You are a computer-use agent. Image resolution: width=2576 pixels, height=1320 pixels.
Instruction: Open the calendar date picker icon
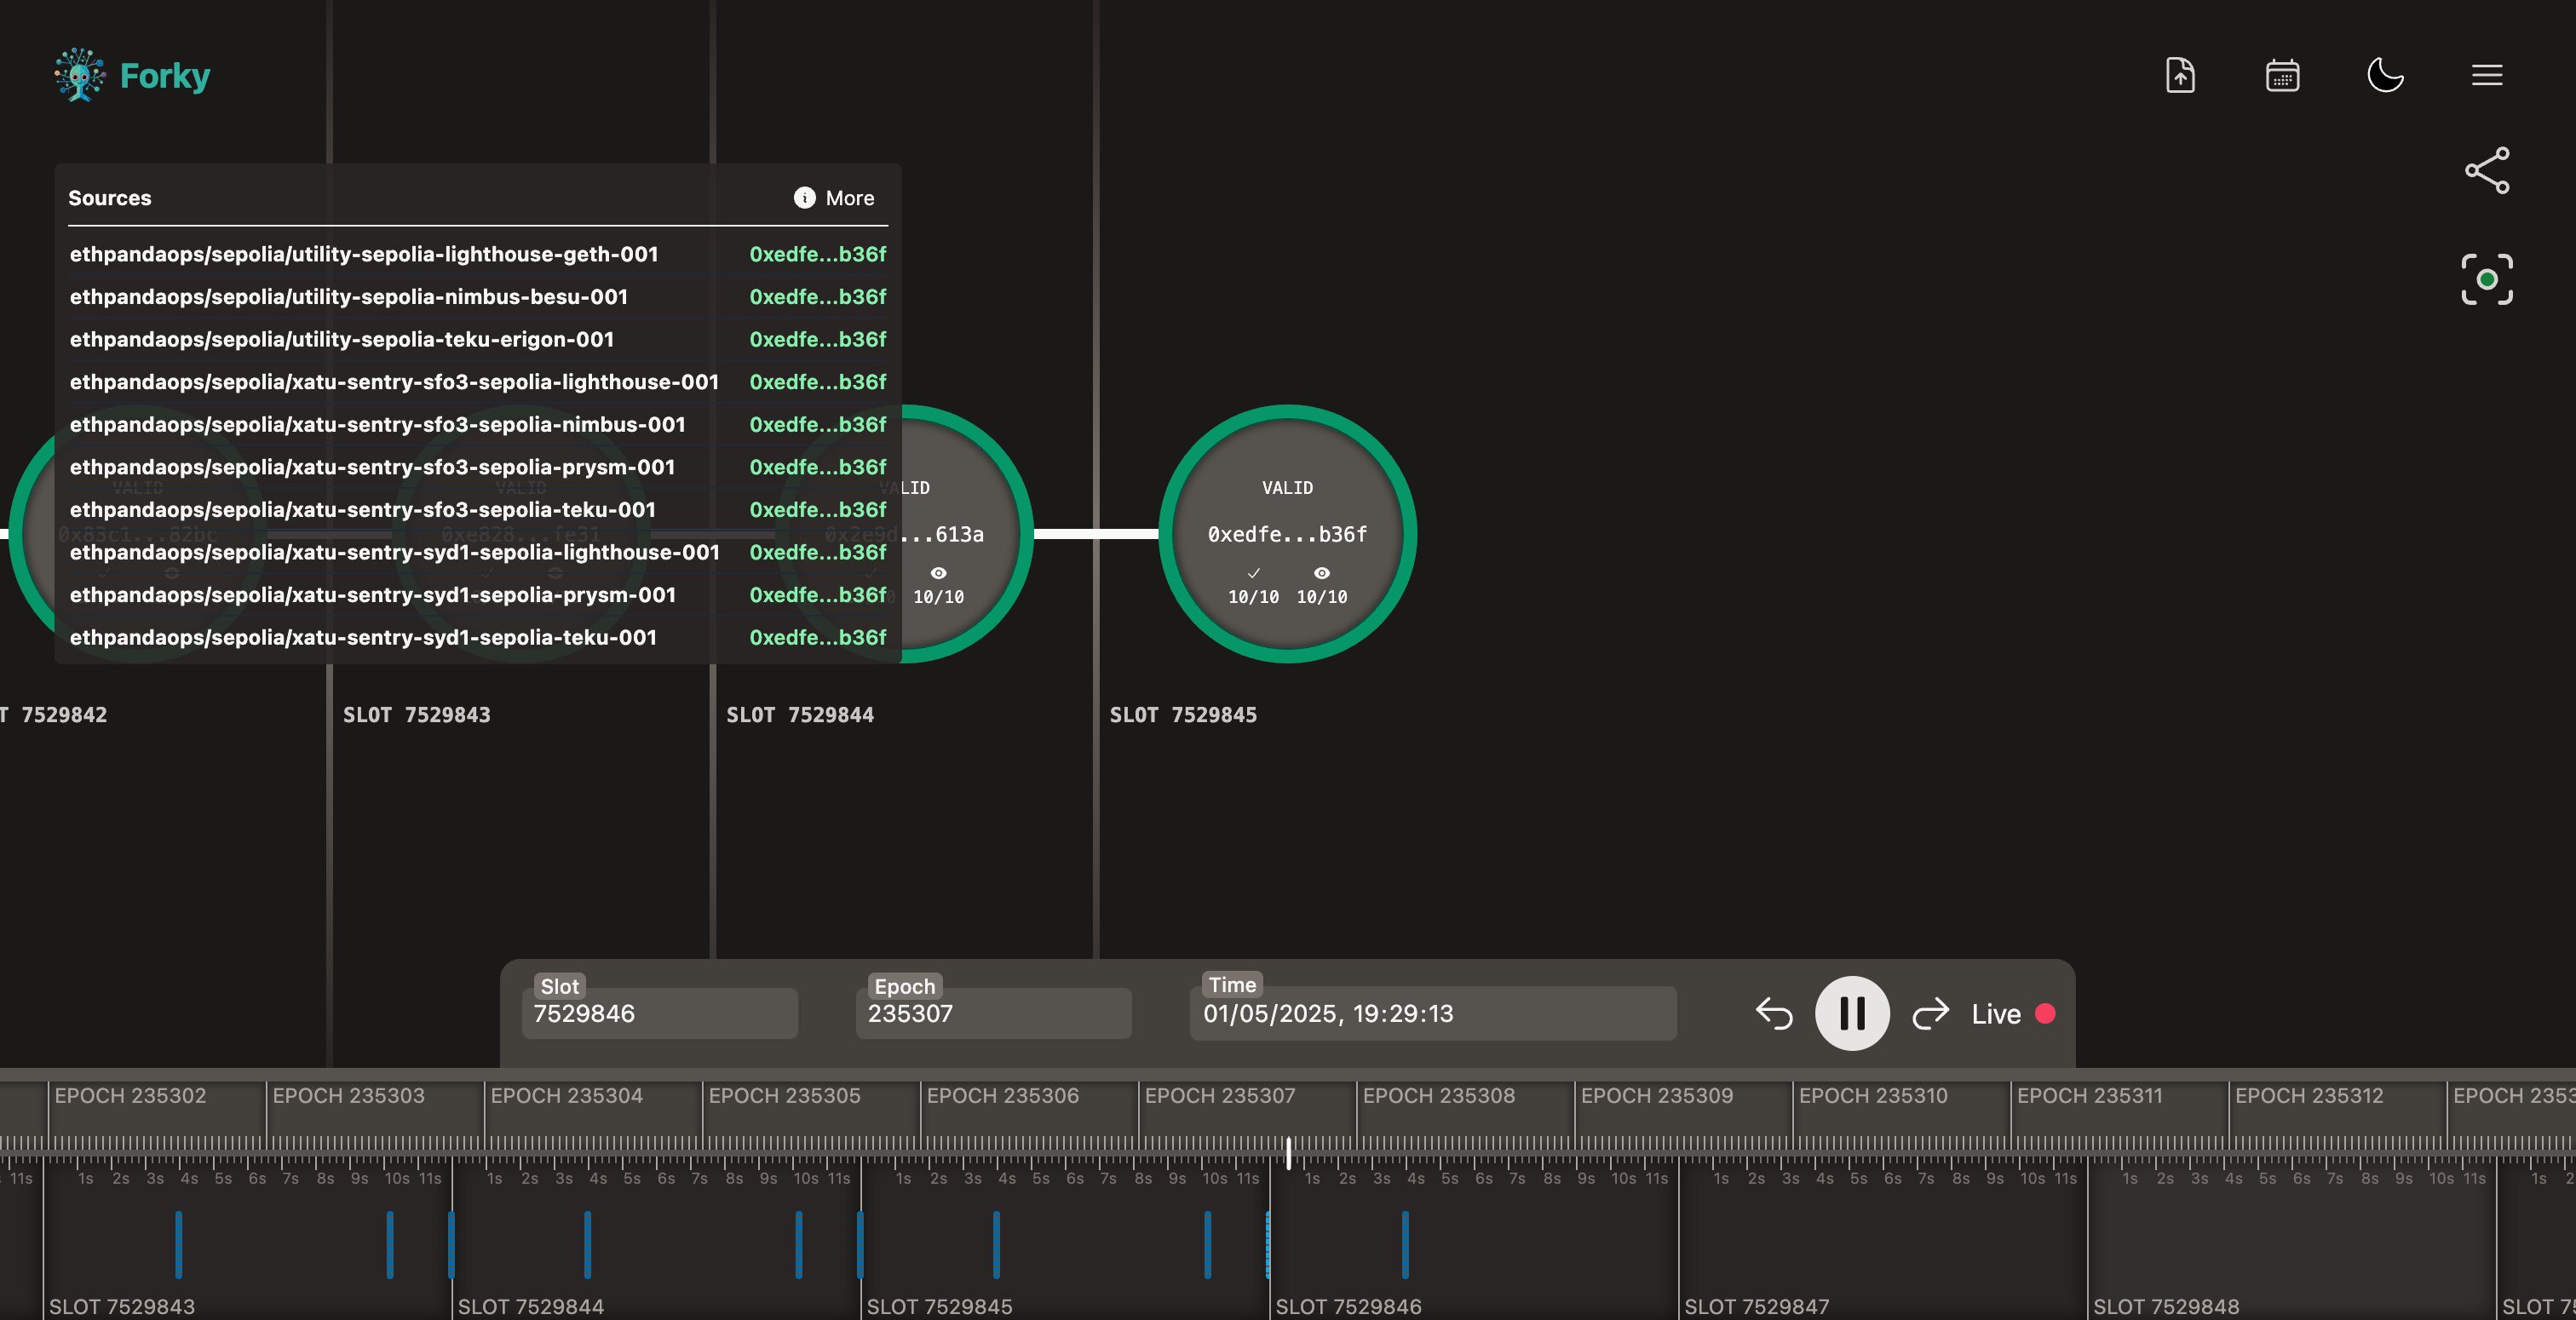coord(2282,75)
